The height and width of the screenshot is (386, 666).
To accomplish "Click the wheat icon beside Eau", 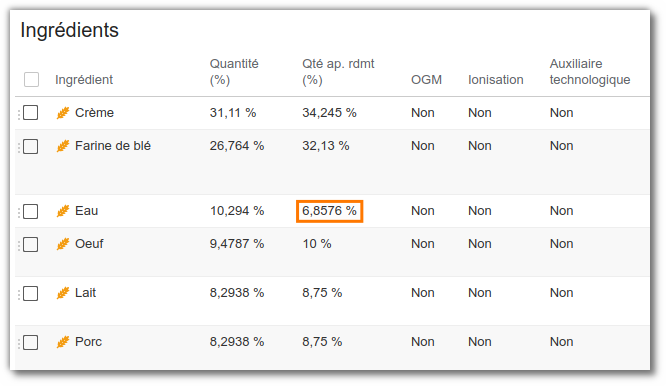I will tap(63, 211).
